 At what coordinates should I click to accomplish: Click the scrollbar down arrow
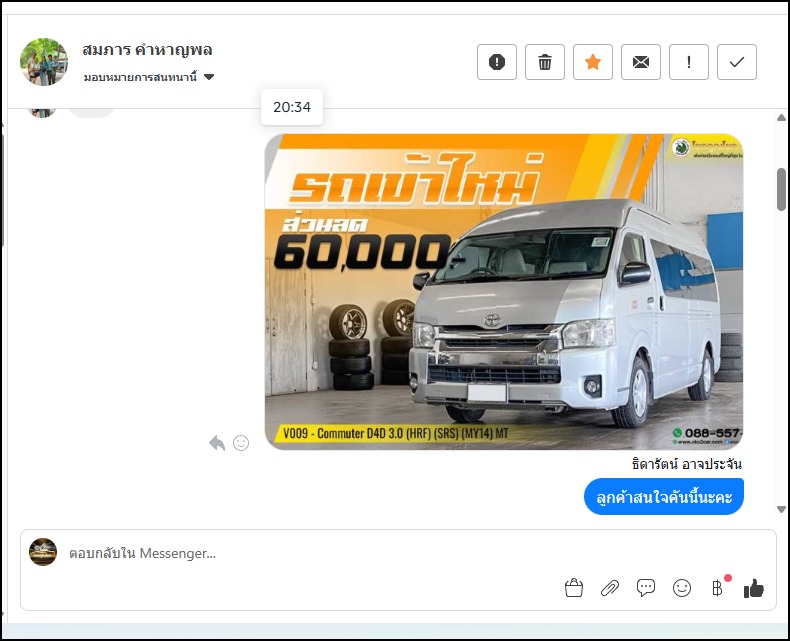point(781,509)
